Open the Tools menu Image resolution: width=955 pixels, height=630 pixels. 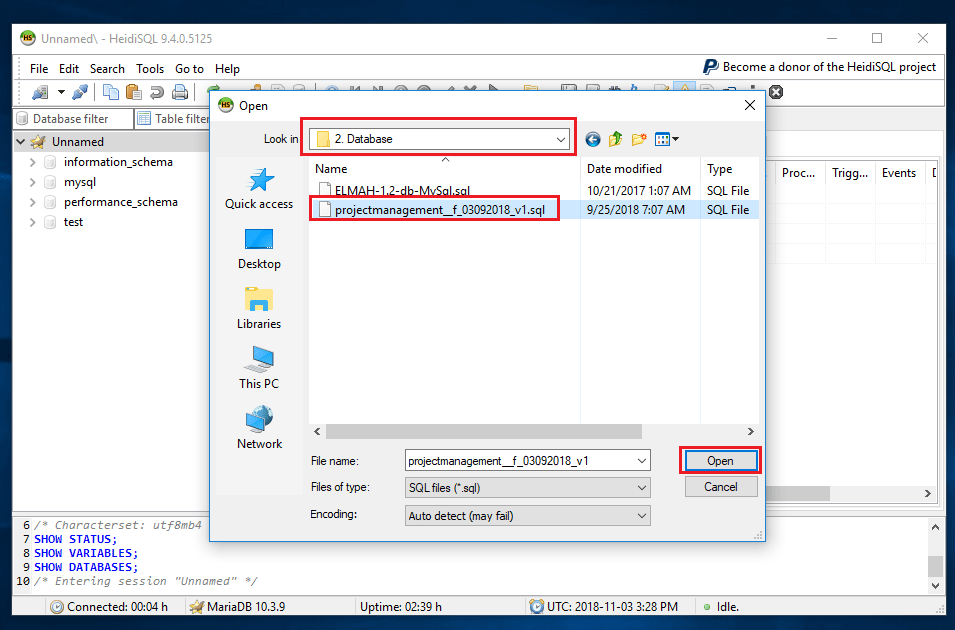(x=150, y=69)
